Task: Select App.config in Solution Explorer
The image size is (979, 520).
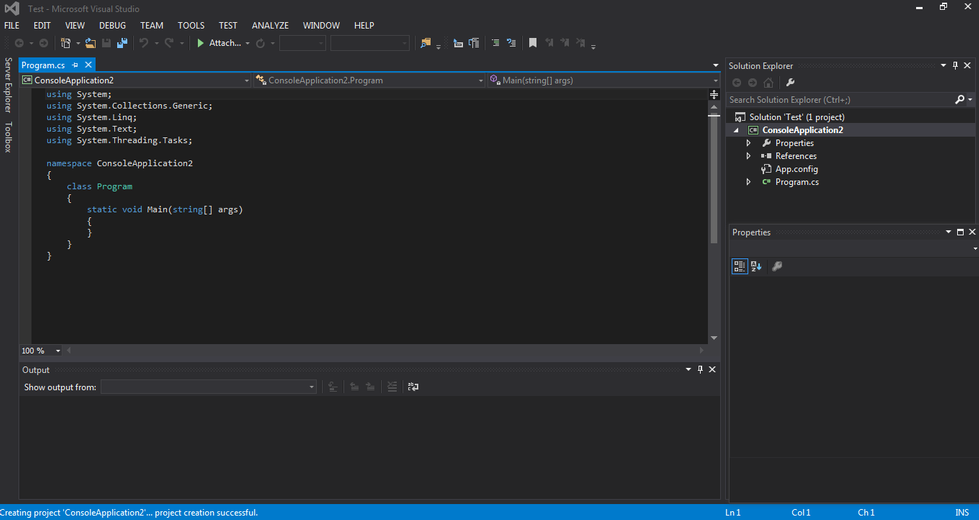Action: pyautogui.click(x=796, y=169)
